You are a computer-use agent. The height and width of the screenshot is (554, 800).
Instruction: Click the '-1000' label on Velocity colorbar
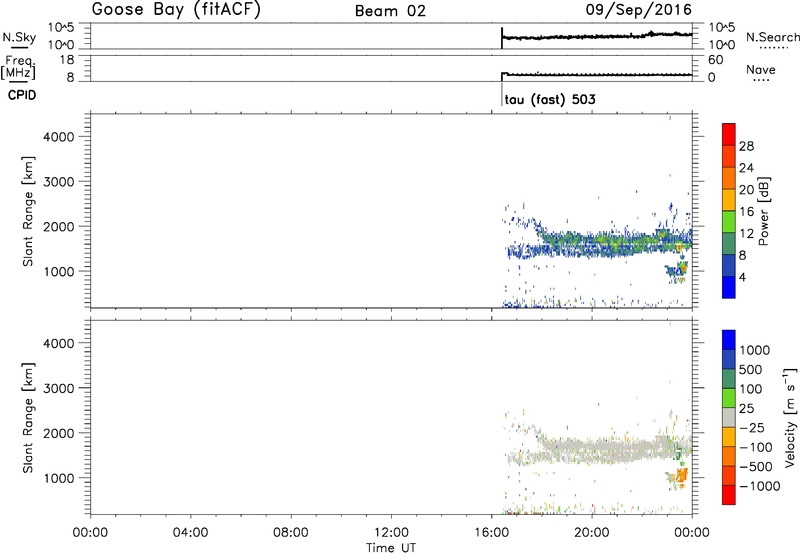click(x=759, y=486)
